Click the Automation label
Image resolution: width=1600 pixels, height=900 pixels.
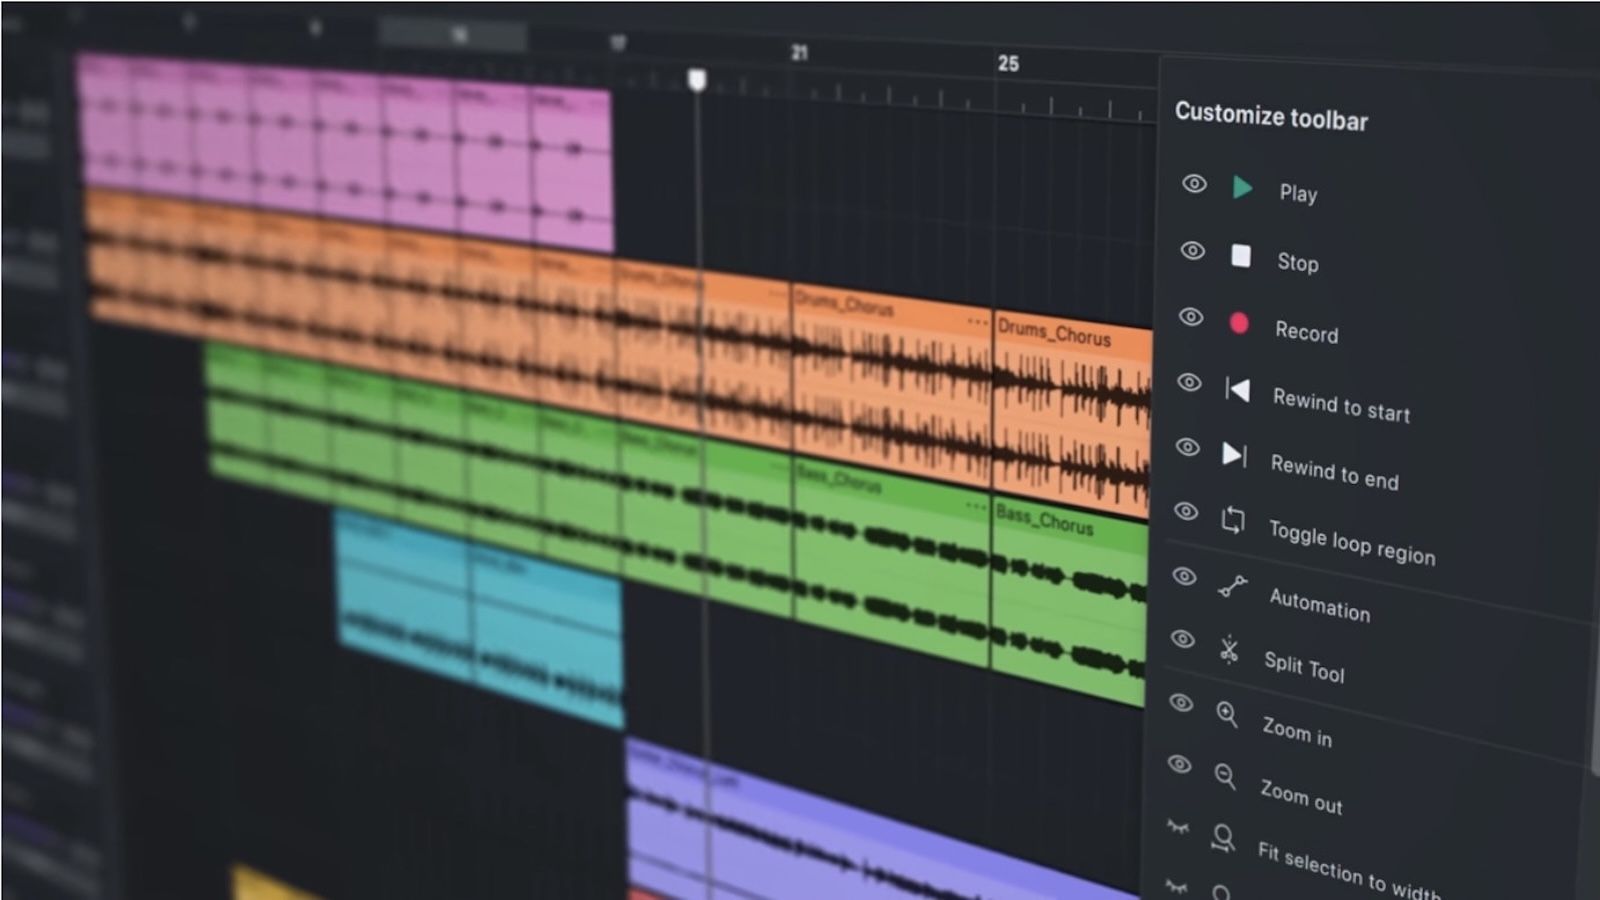tap(1319, 604)
